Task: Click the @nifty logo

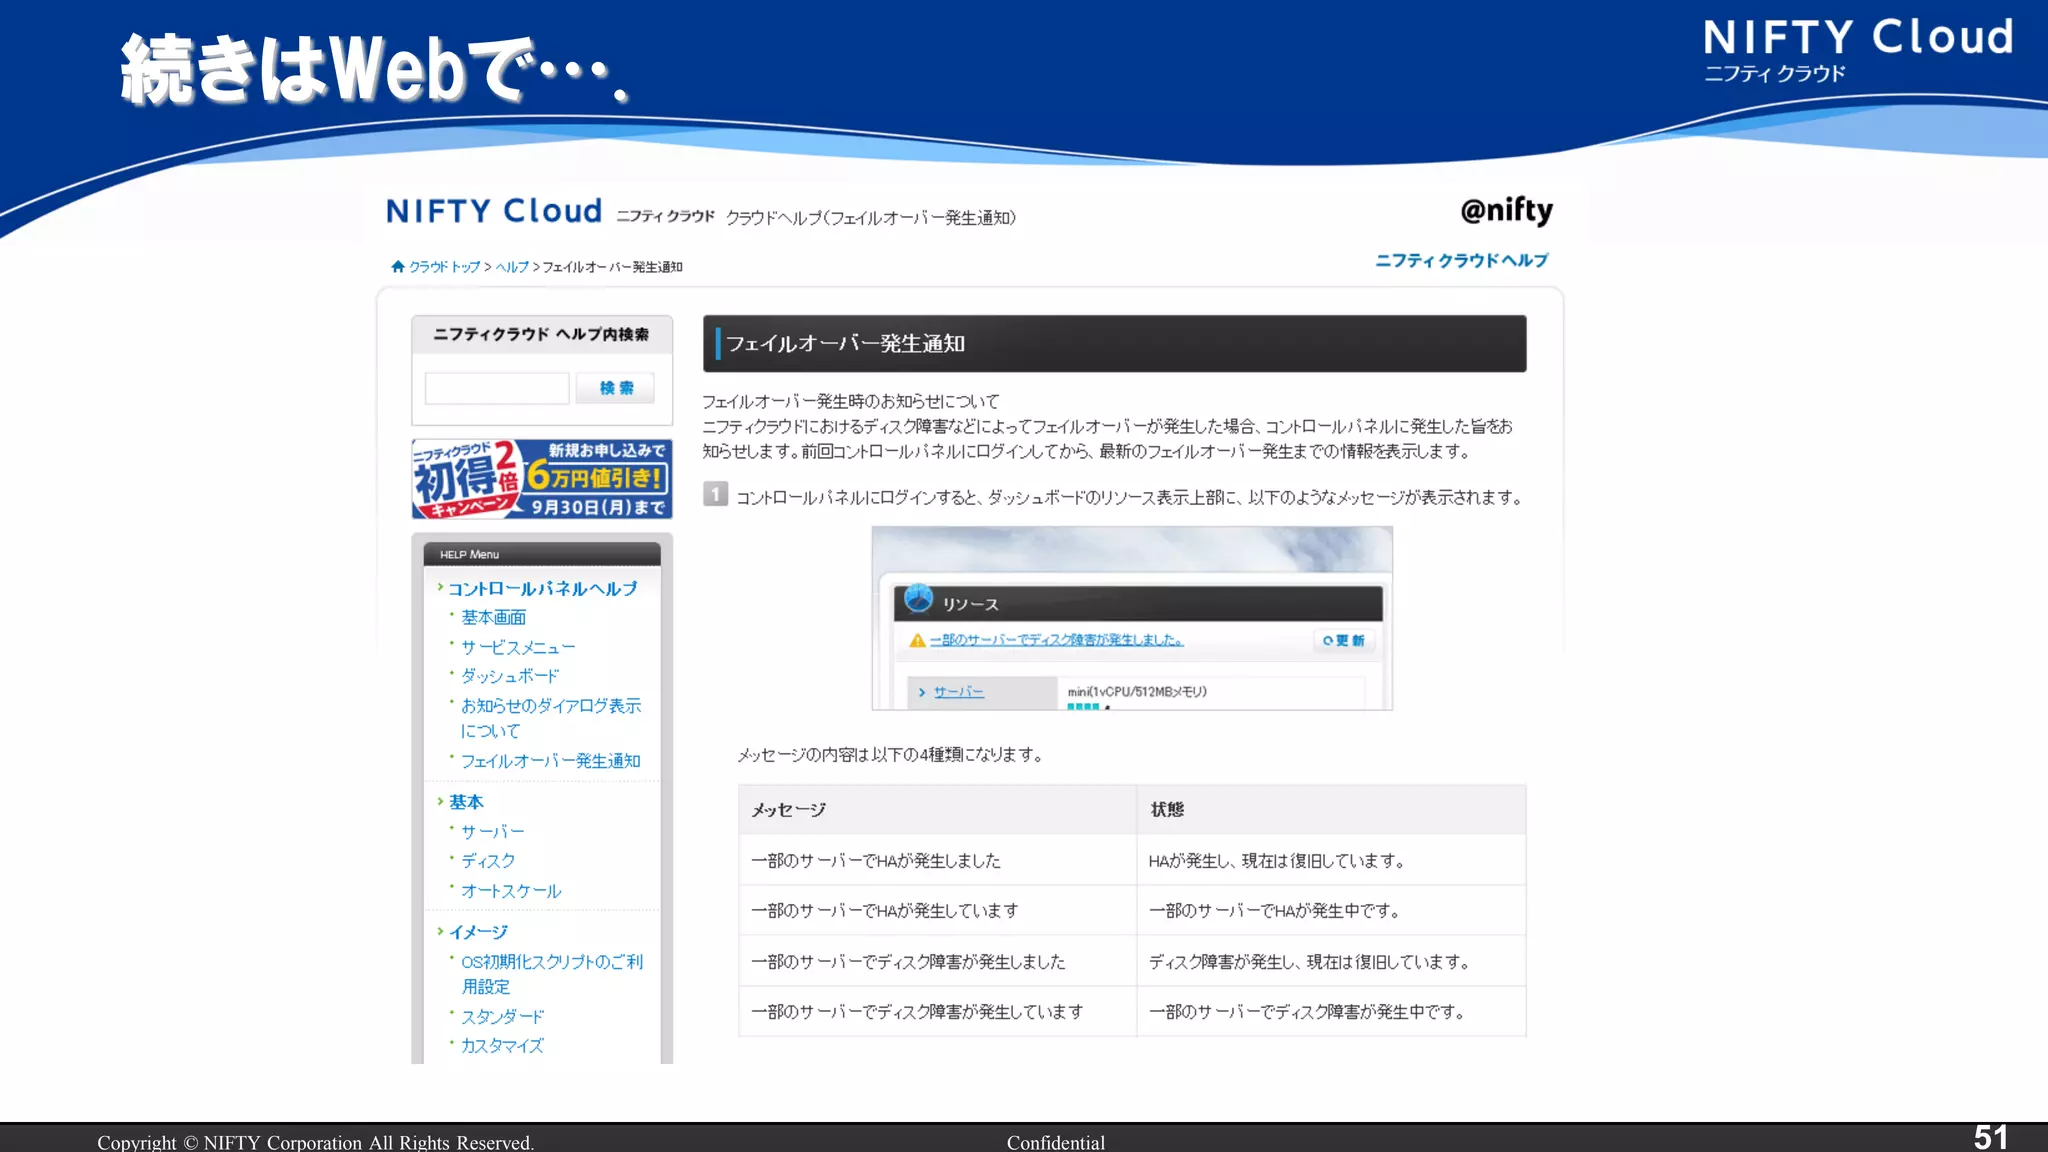Action: 1506,210
